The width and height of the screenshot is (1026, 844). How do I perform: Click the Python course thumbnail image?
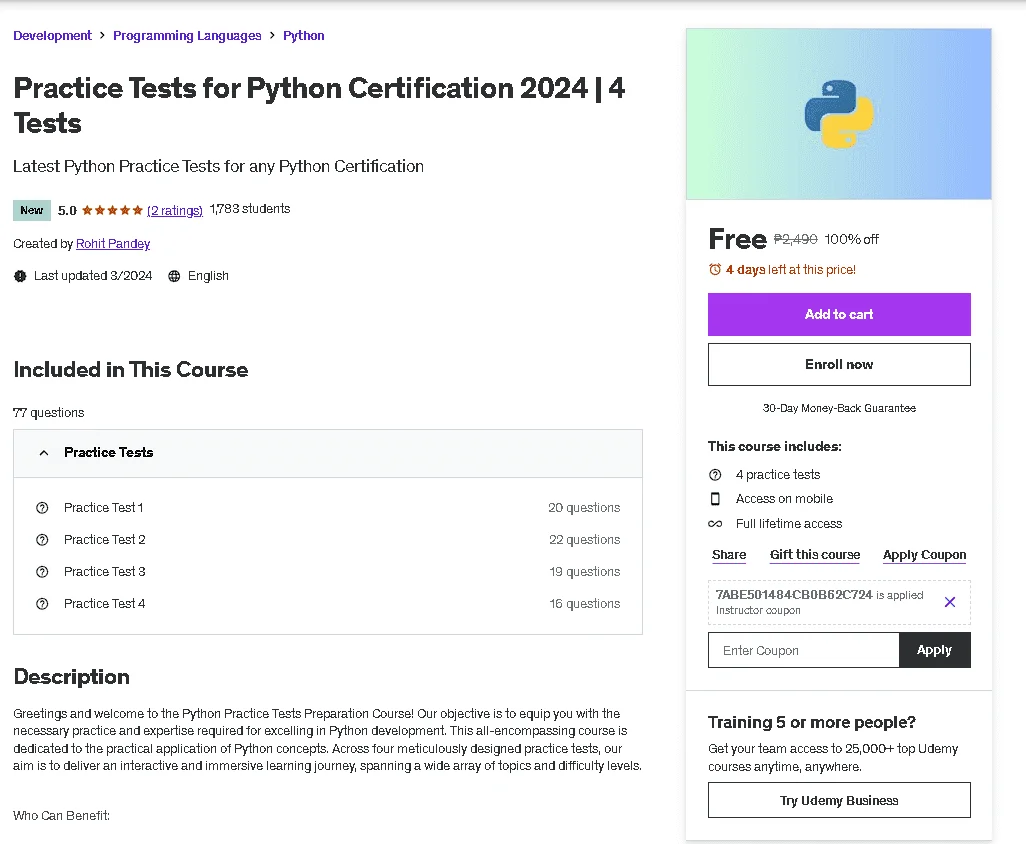point(839,114)
